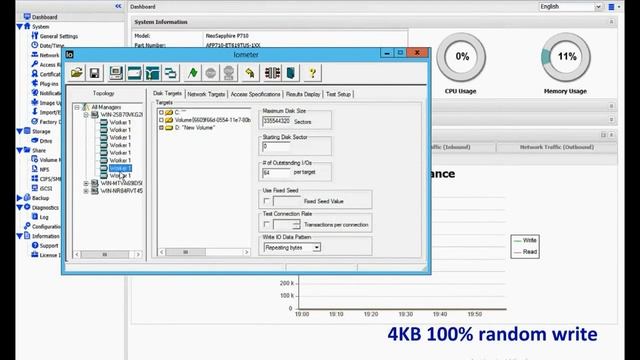Open a test configuration file in Iometer

tap(77, 73)
